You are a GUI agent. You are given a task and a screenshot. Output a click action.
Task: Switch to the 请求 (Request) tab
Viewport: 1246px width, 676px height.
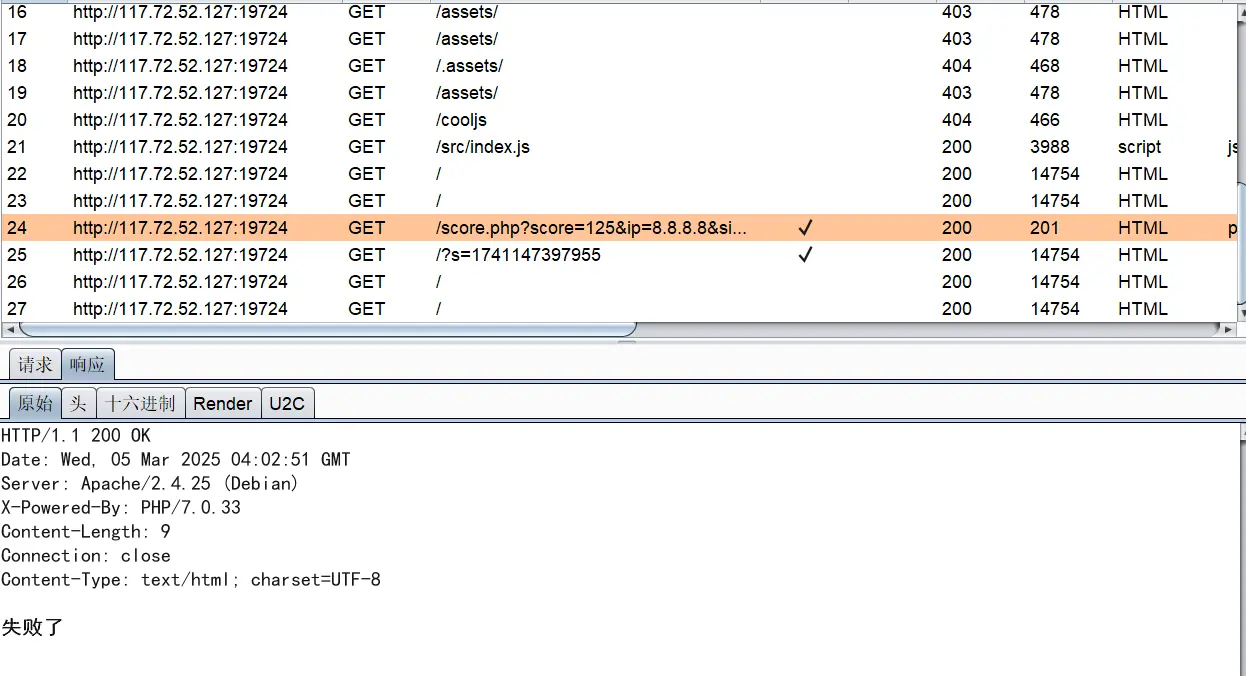(x=35, y=365)
